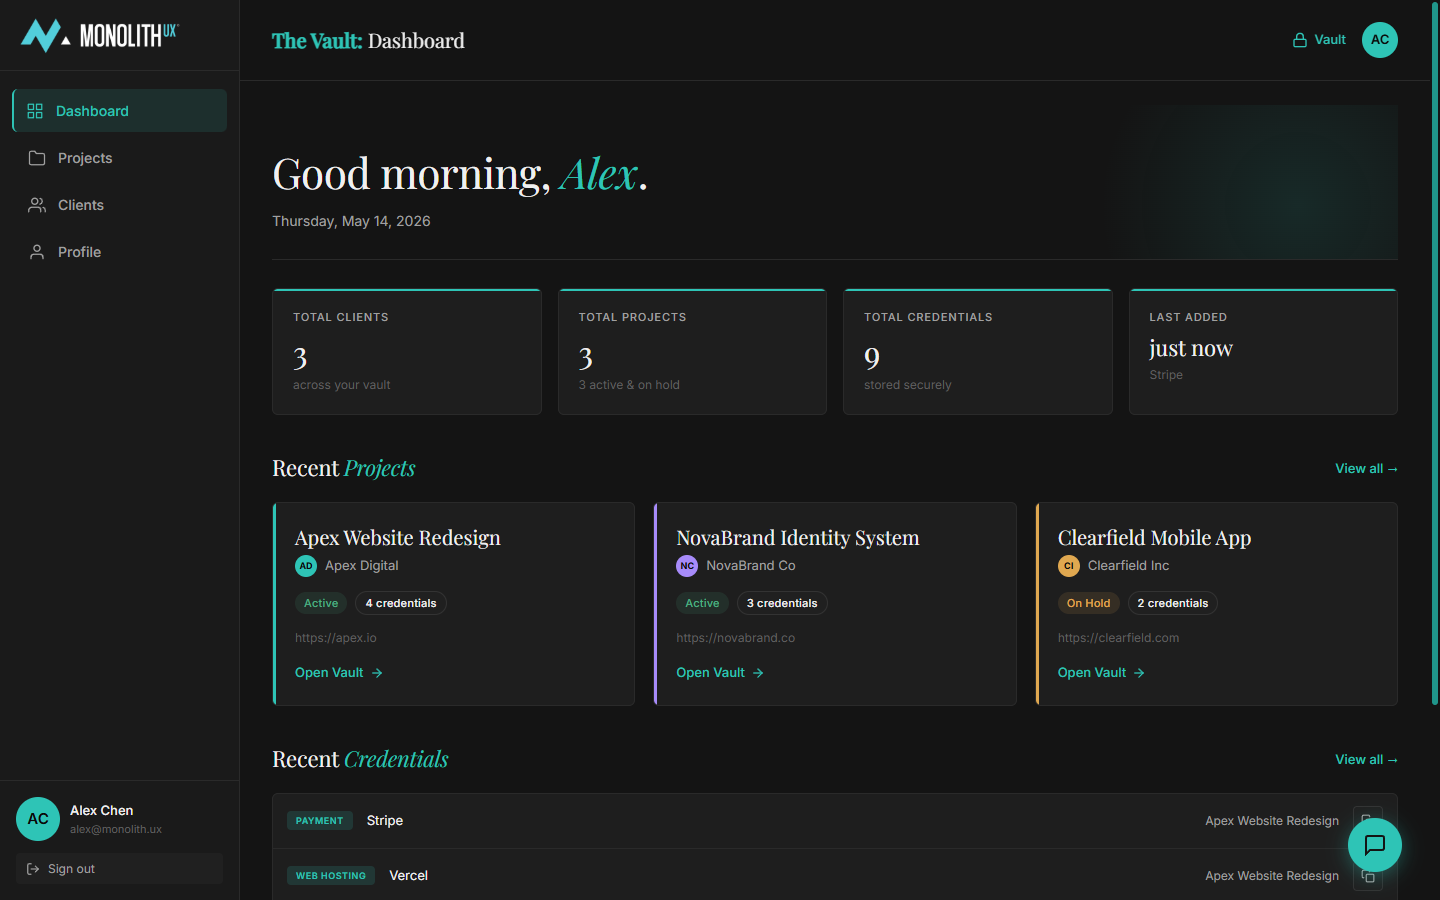Click the sidebar AC avatar of Alex Chen

coord(38,819)
